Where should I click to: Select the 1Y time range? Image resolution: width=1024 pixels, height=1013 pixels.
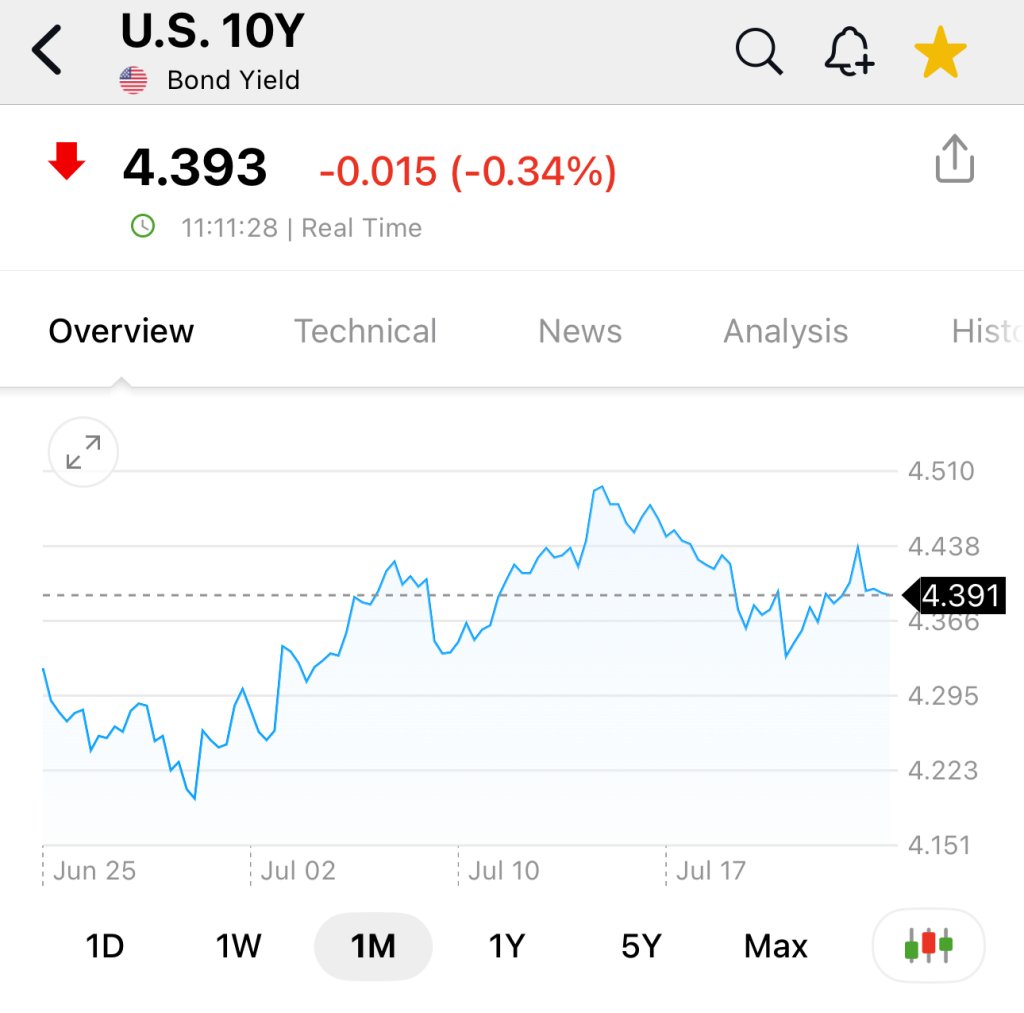(x=507, y=946)
